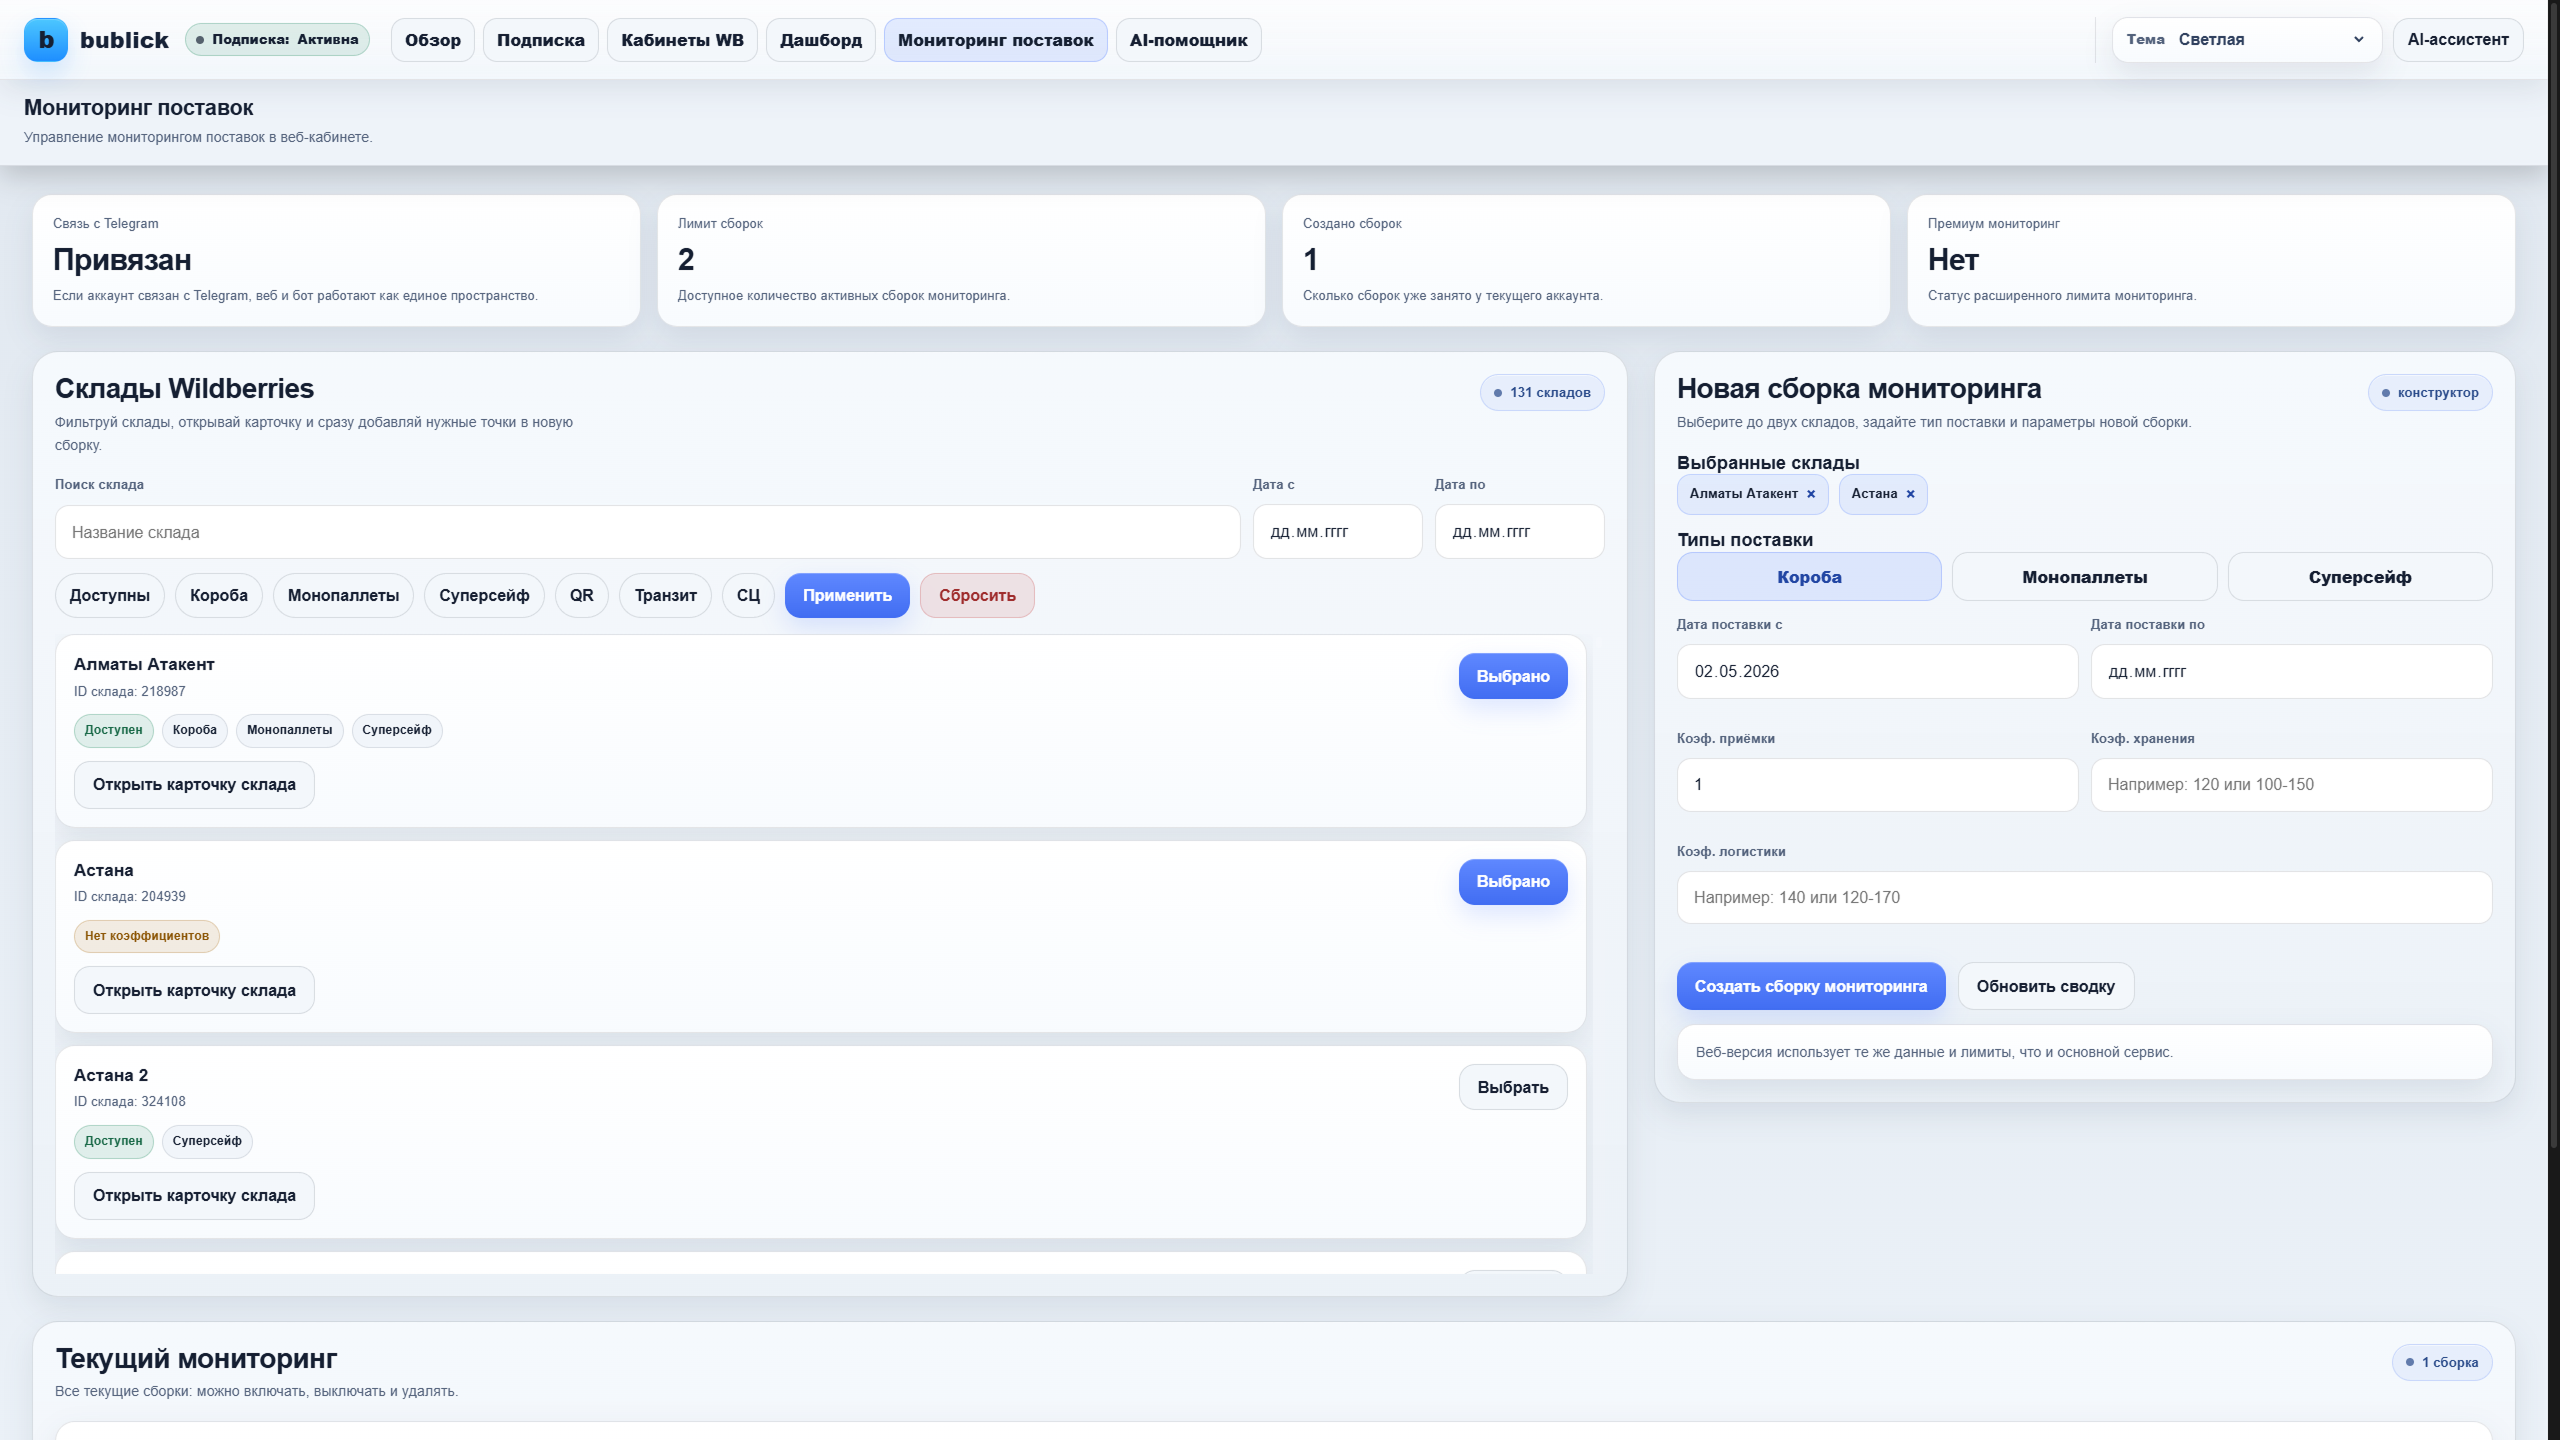Click ID склада: 324108 text

pyautogui.click(x=130, y=1102)
